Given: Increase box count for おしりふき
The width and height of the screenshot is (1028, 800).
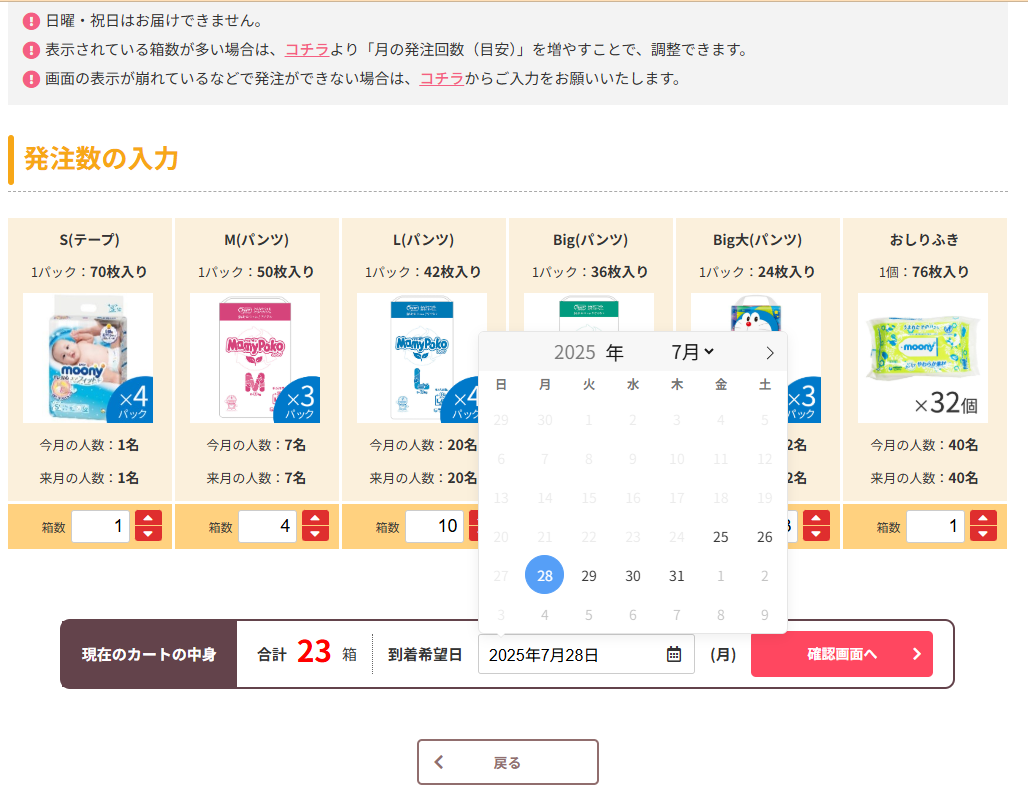Looking at the screenshot, I should (x=983, y=519).
